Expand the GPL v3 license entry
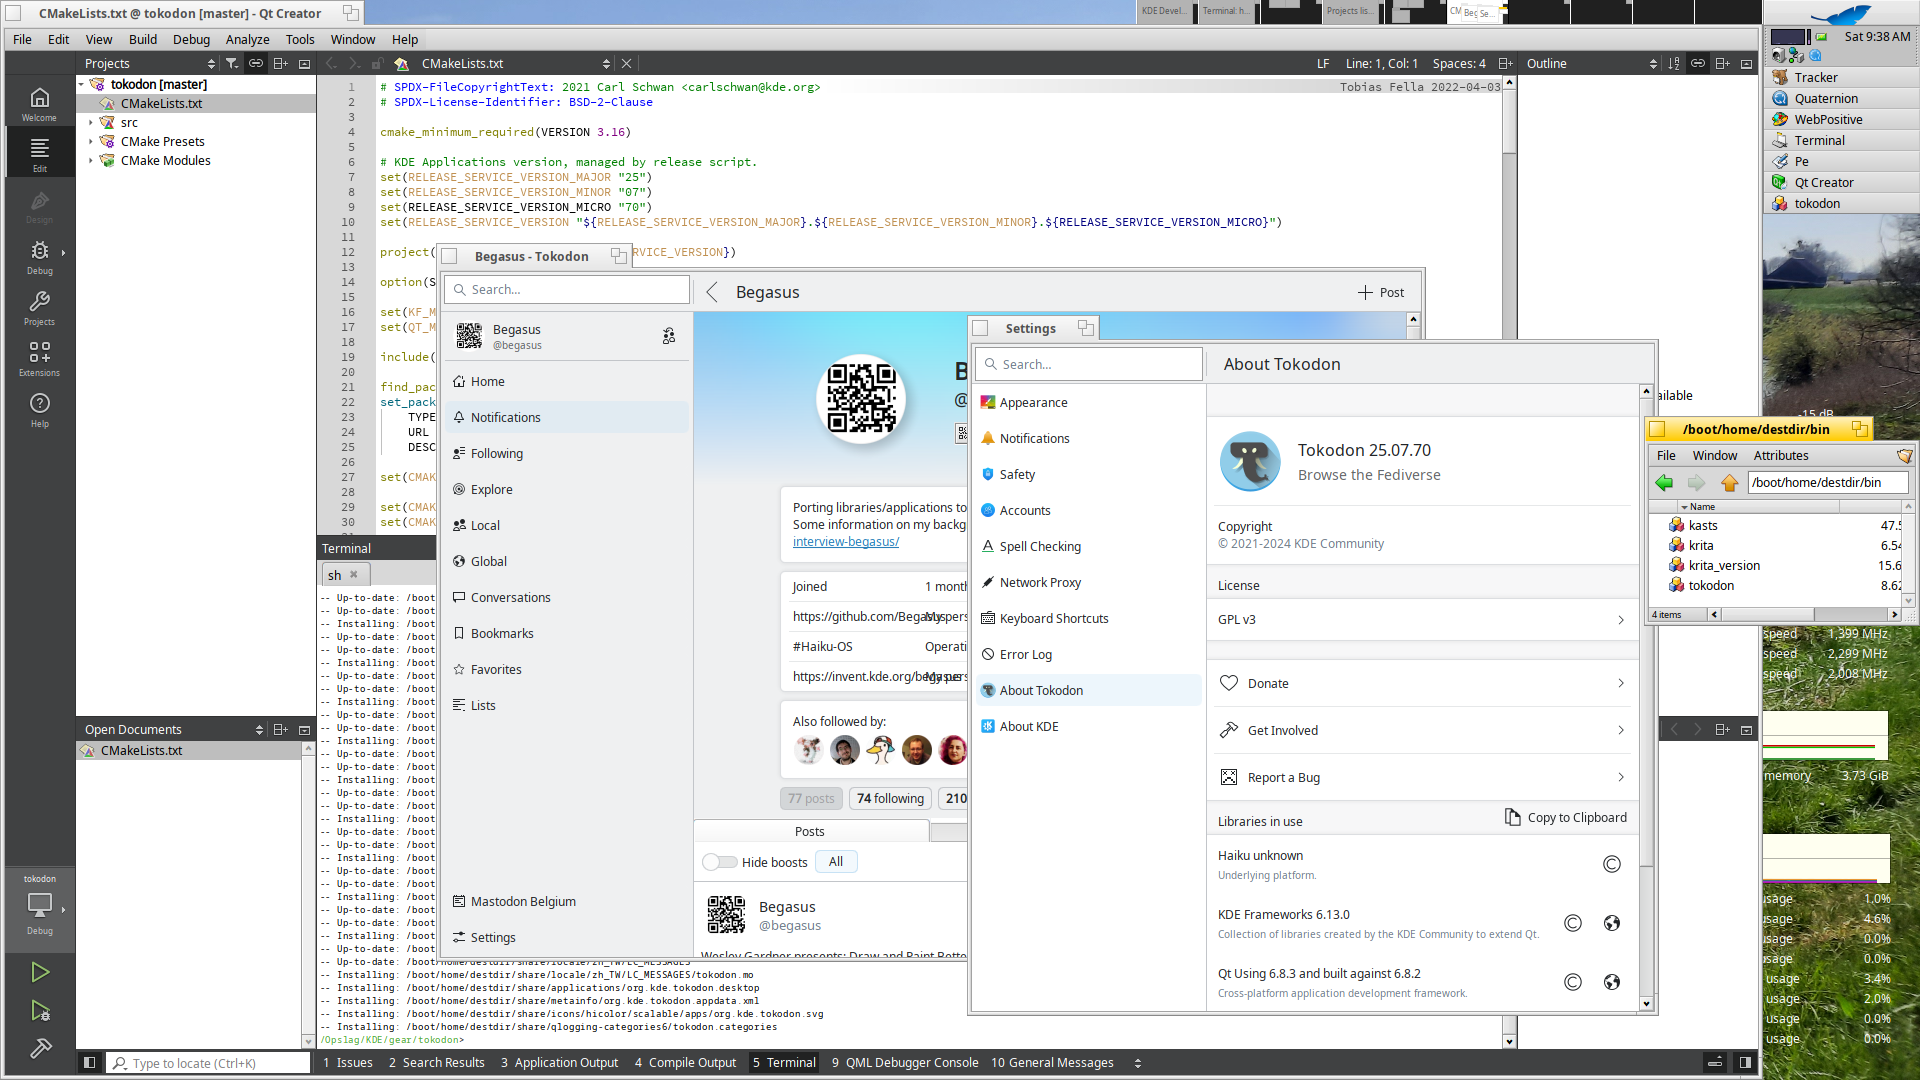 click(x=1422, y=620)
